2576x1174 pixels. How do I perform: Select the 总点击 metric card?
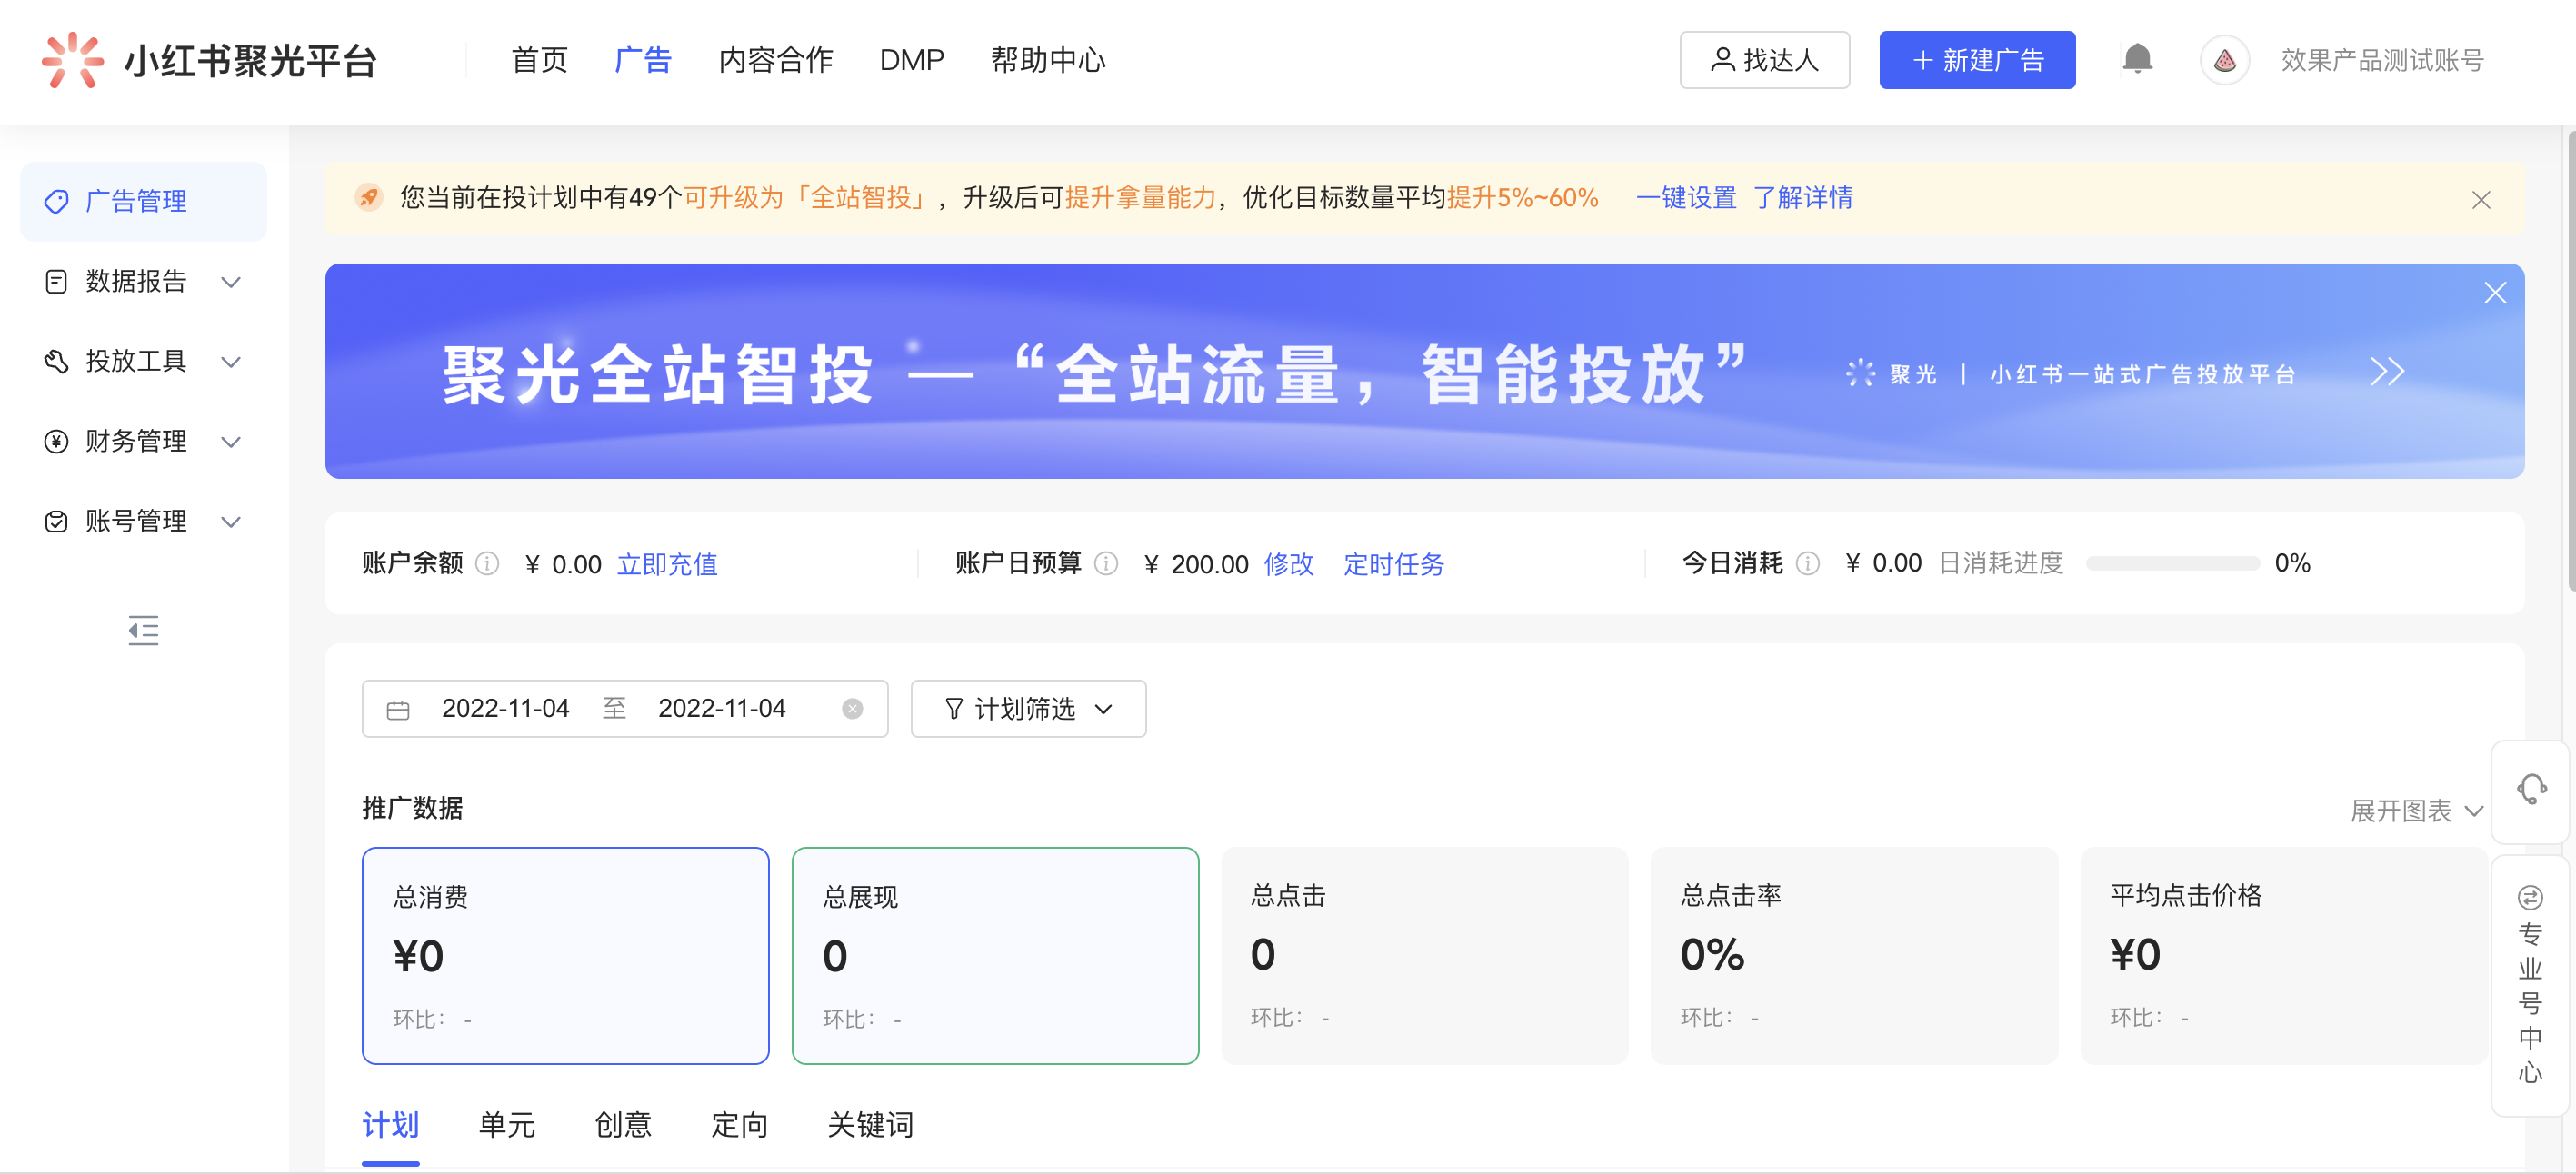click(1424, 956)
